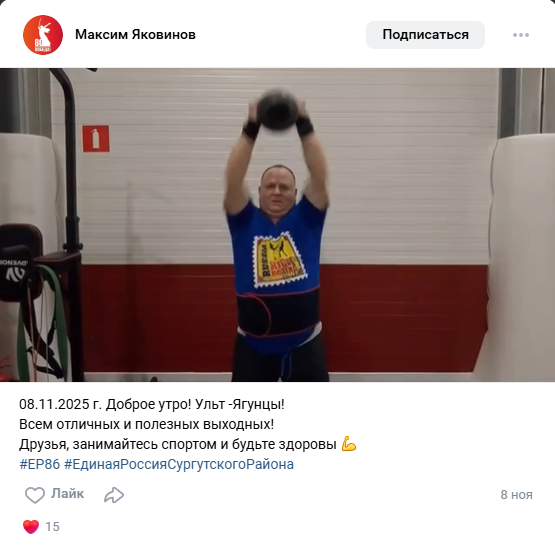
Task: Open the 8 ноя post timestamp
Action: (516, 495)
